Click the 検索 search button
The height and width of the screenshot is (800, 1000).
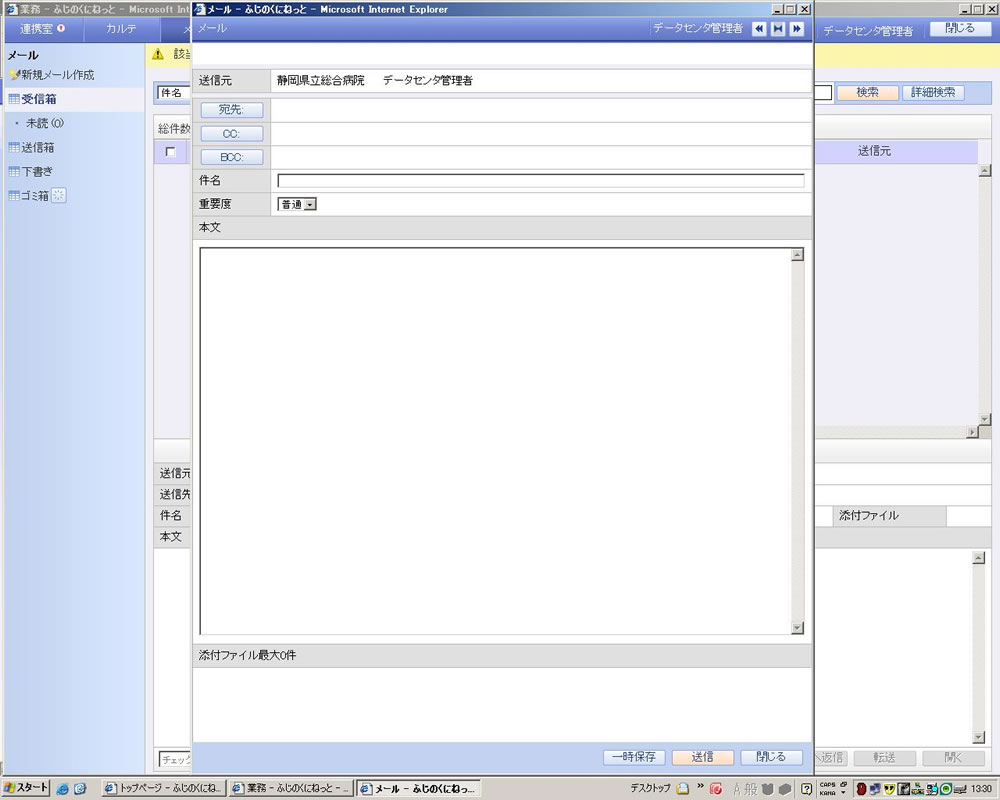point(867,93)
